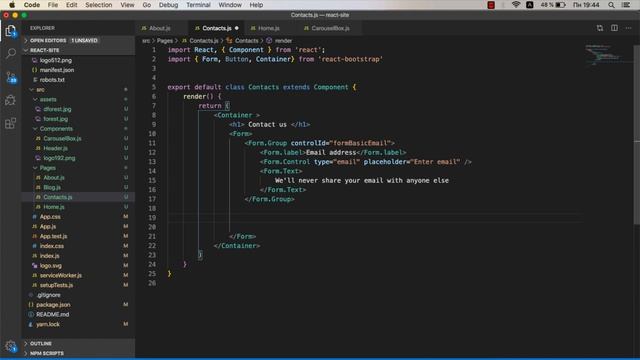Switch to the Home.js tab
Image resolution: width=640 pixels, height=360 pixels.
pos(269,28)
